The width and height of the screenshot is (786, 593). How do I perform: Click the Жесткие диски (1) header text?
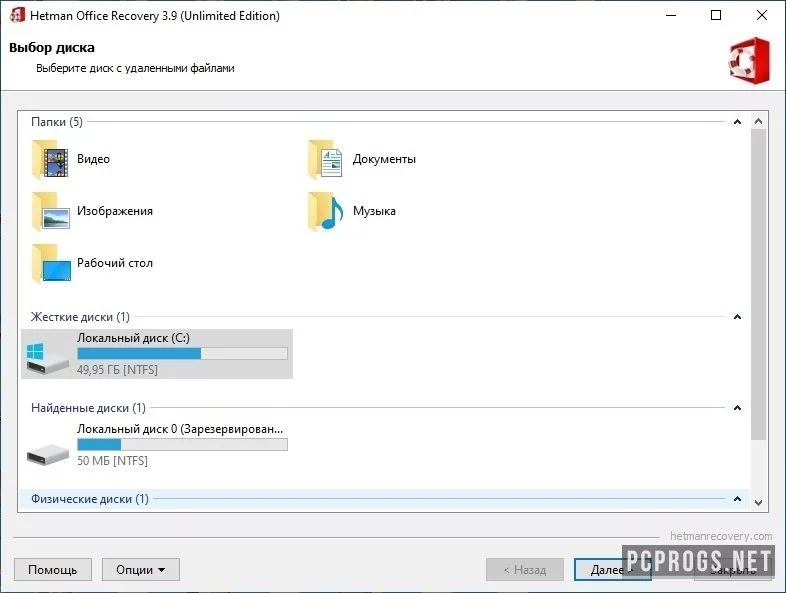[x=80, y=317]
